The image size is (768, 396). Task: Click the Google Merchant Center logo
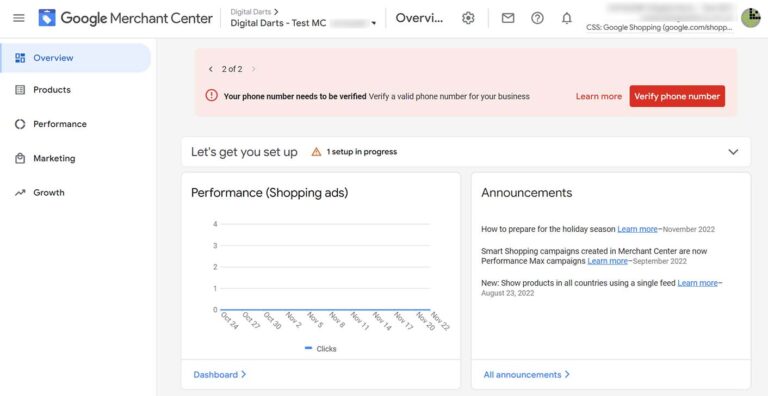pos(125,19)
